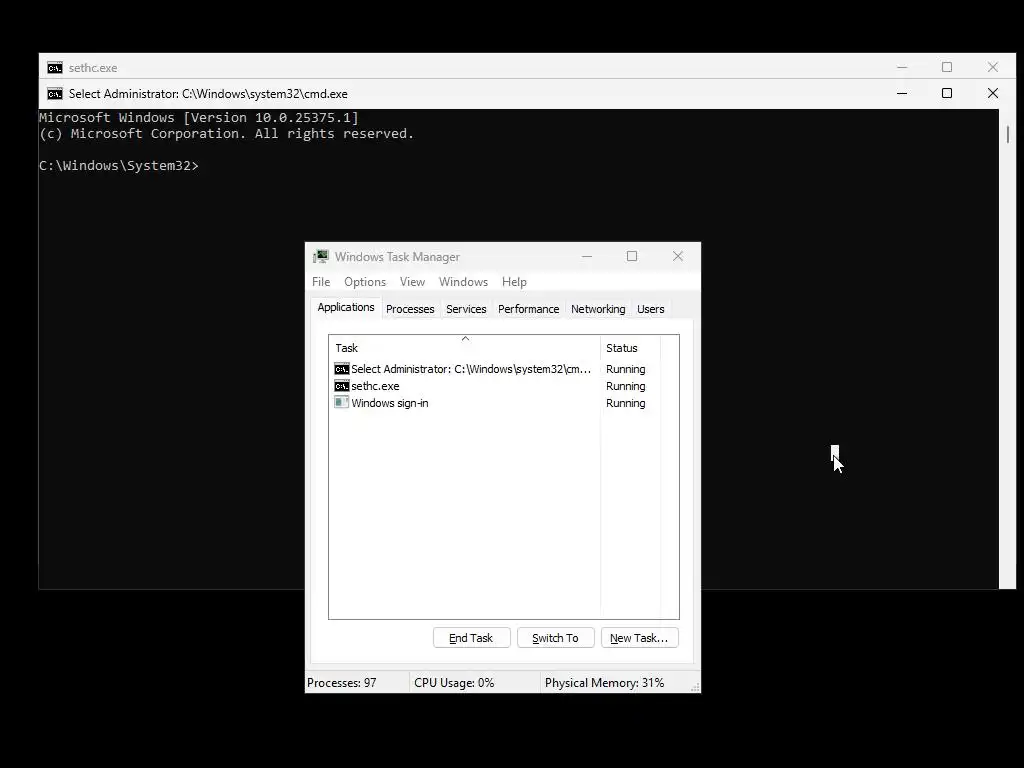The height and width of the screenshot is (768, 1024).
Task: Click the Windows Task Manager title icon
Action: tap(321, 257)
